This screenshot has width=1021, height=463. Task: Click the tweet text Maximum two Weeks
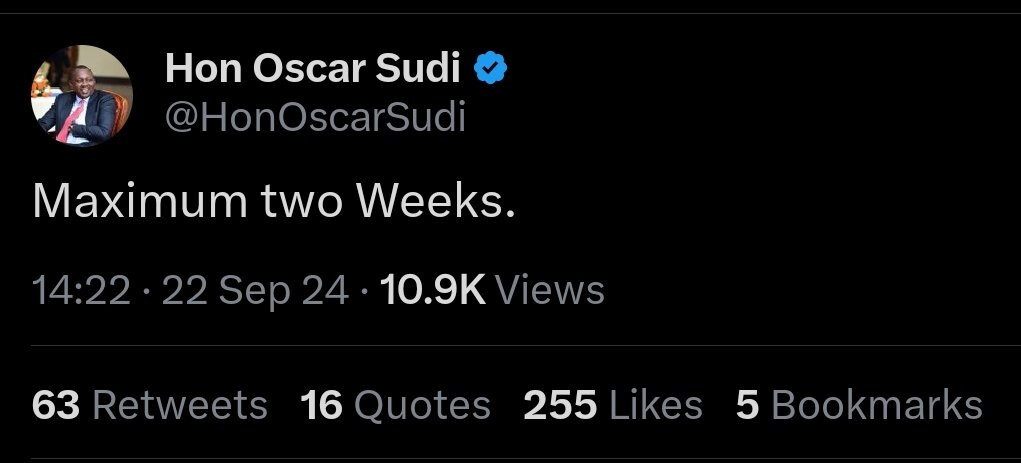273,202
